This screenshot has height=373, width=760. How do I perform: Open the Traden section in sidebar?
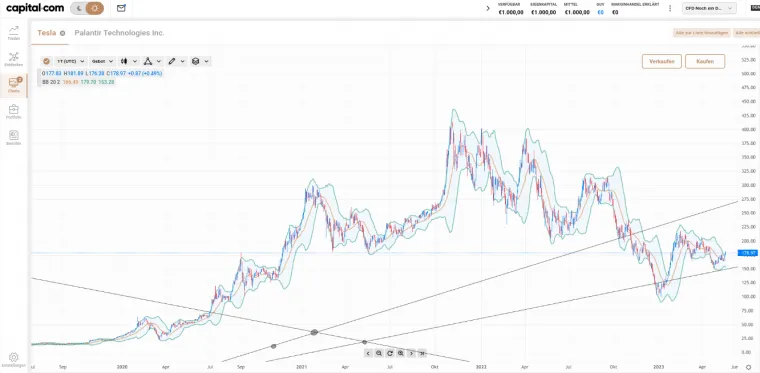coord(14,32)
